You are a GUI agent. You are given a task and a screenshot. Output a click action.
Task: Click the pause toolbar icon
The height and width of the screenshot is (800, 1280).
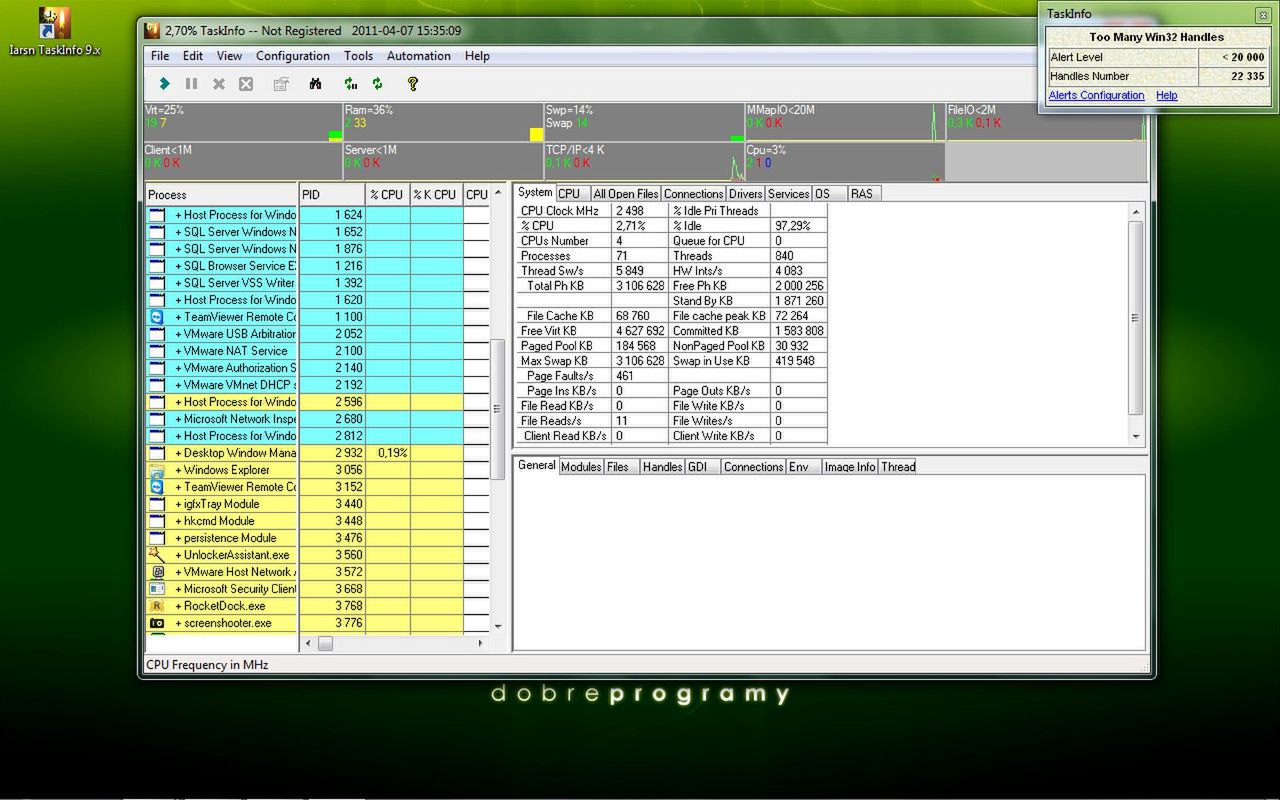coord(192,84)
